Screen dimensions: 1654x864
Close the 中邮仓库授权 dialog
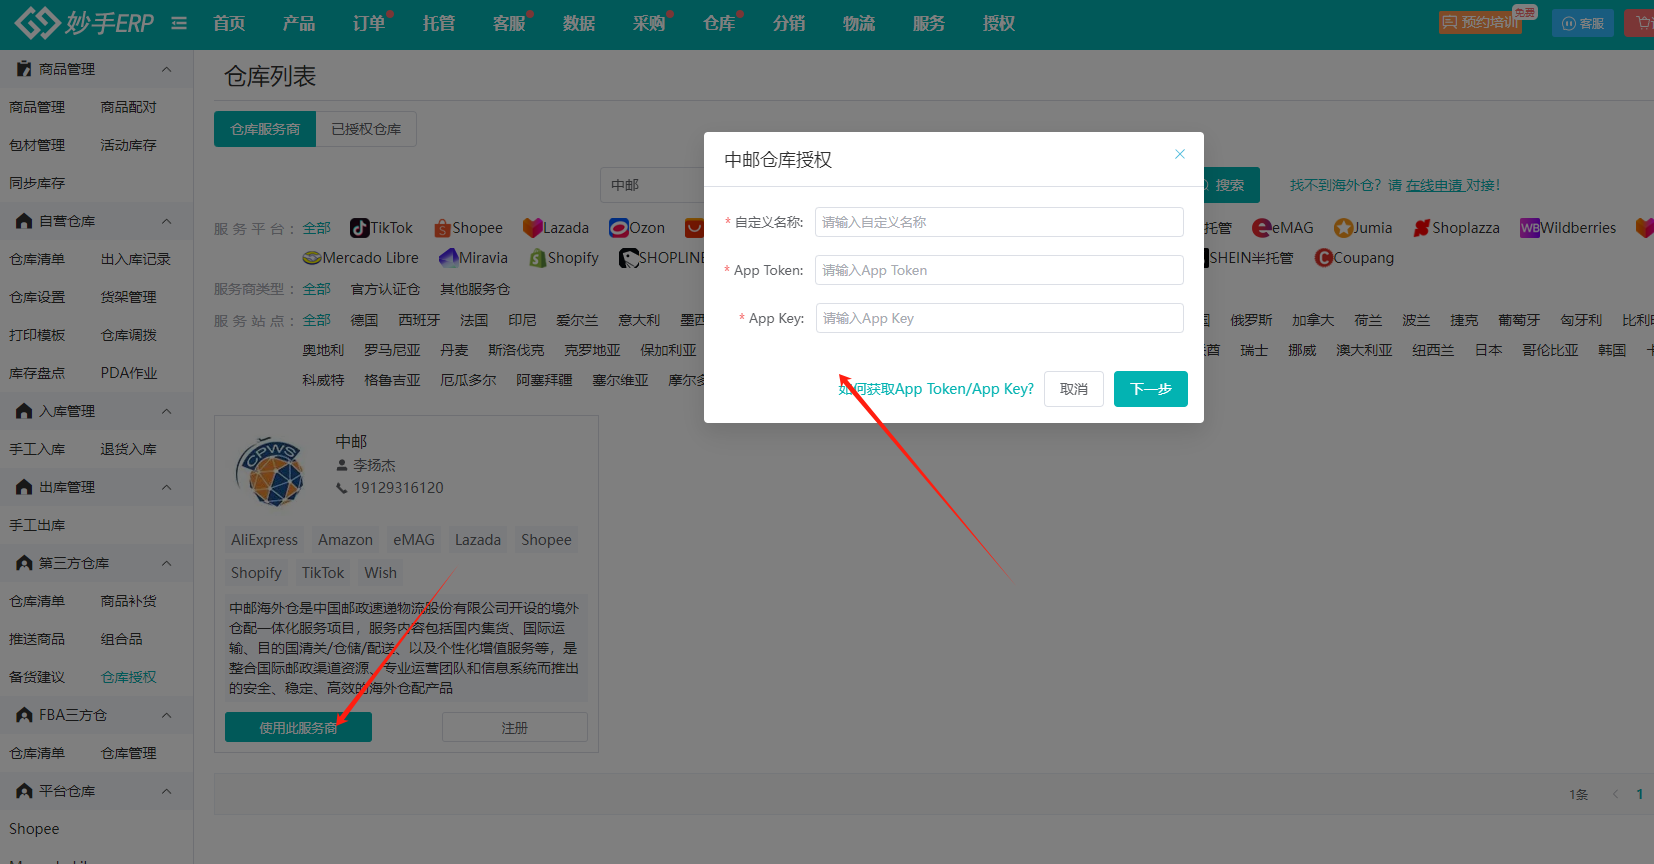coord(1180,154)
